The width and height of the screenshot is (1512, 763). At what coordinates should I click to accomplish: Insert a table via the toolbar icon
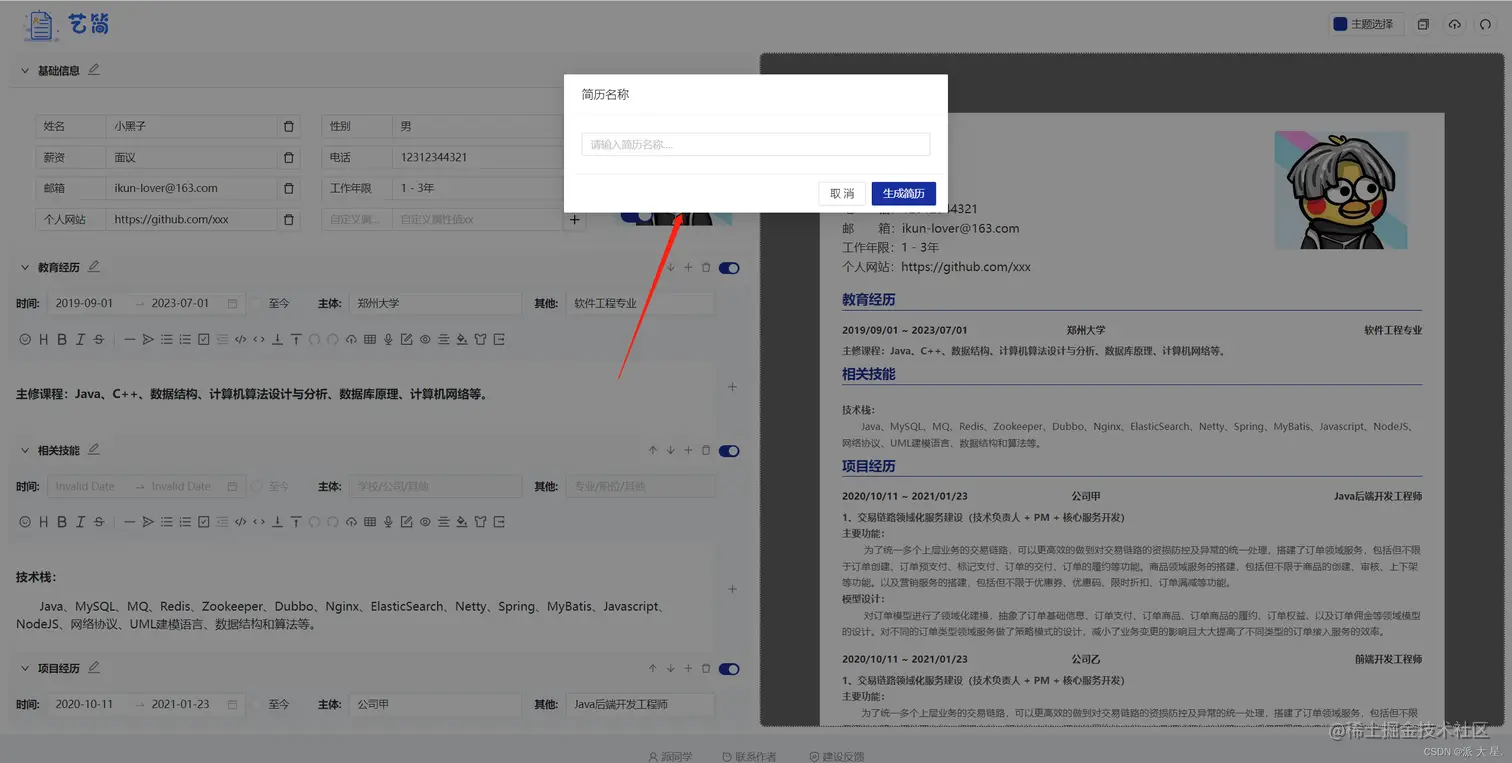click(370, 339)
